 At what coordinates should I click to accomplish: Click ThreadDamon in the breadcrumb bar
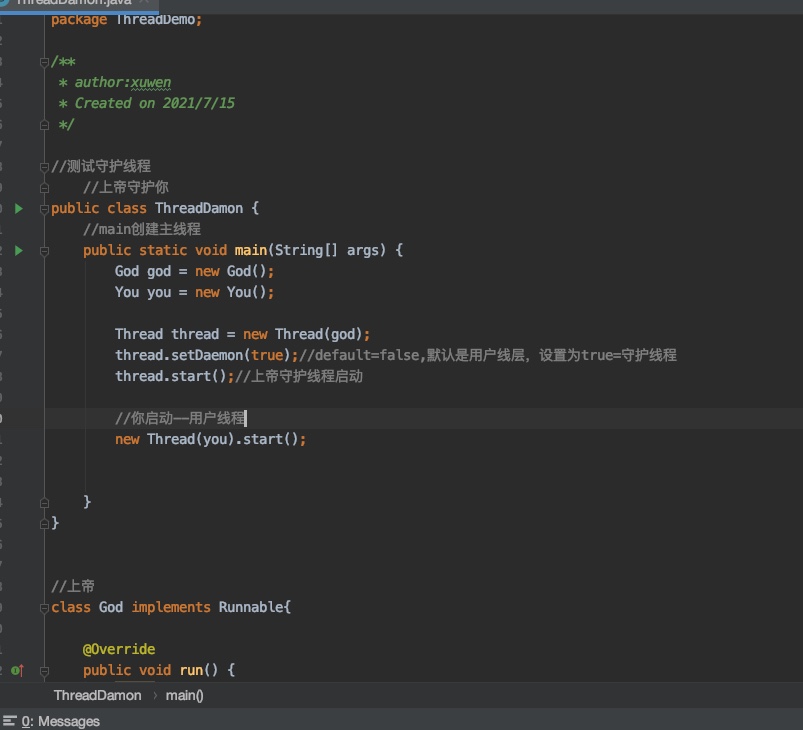point(97,695)
